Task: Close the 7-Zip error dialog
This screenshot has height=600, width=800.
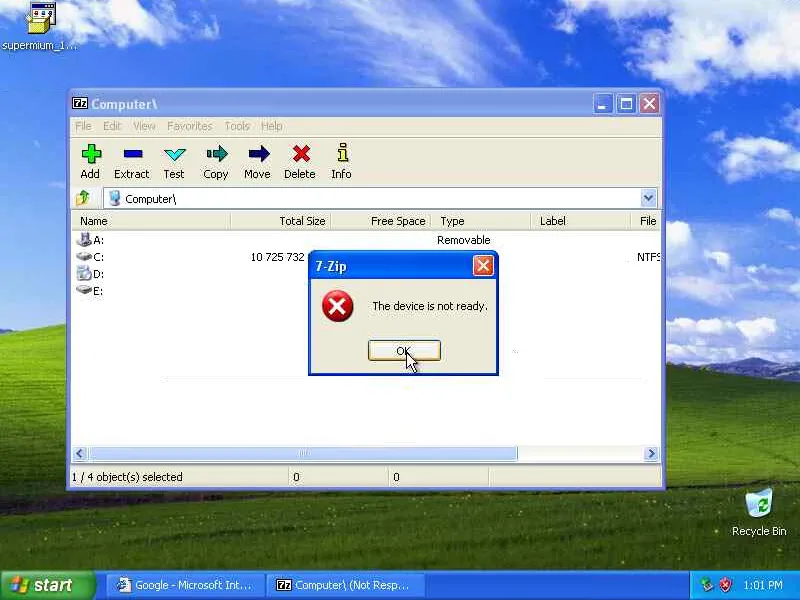Action: tap(483, 266)
